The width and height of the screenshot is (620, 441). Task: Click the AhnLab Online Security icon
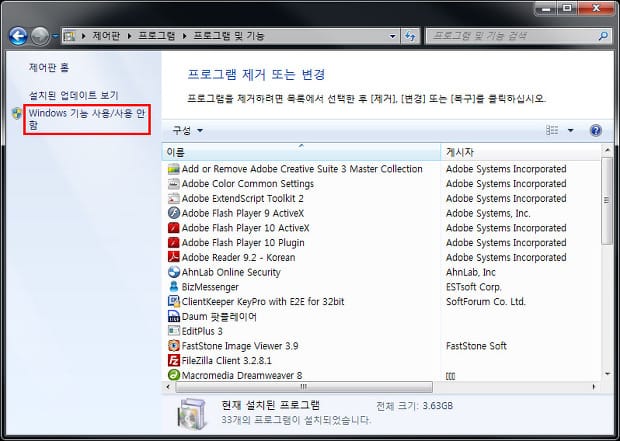pos(173,272)
